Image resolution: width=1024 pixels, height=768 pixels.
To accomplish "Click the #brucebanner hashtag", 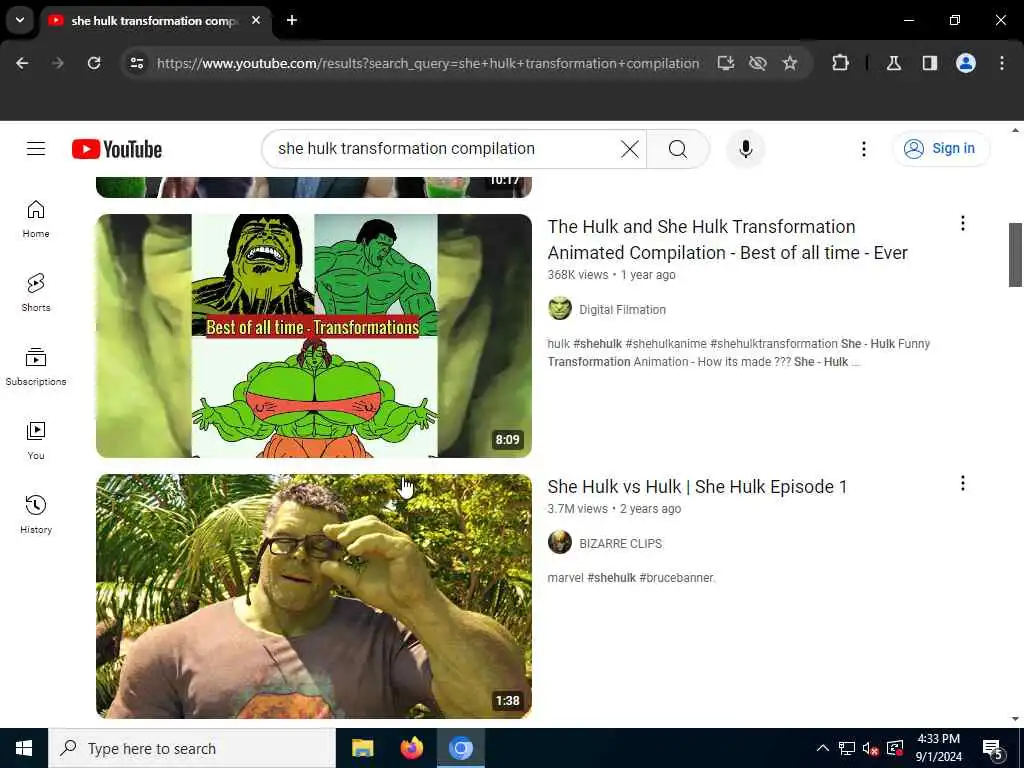I will click(x=677, y=578).
